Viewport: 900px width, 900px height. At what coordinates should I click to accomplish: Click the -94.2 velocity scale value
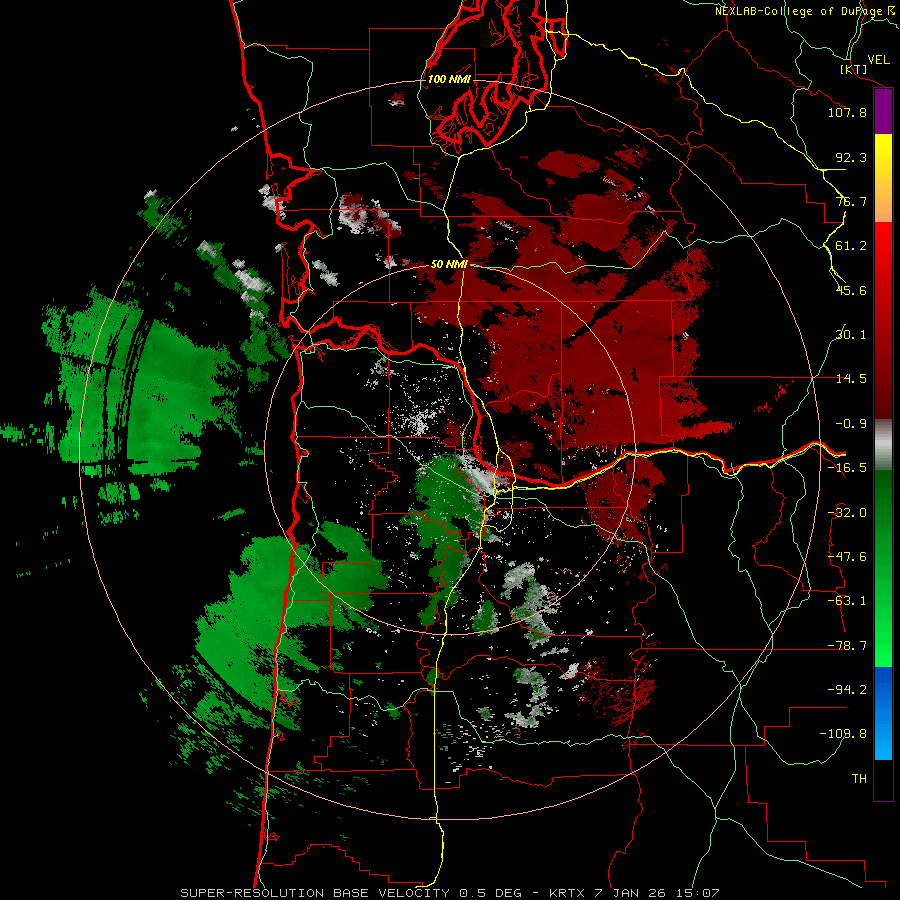847,690
